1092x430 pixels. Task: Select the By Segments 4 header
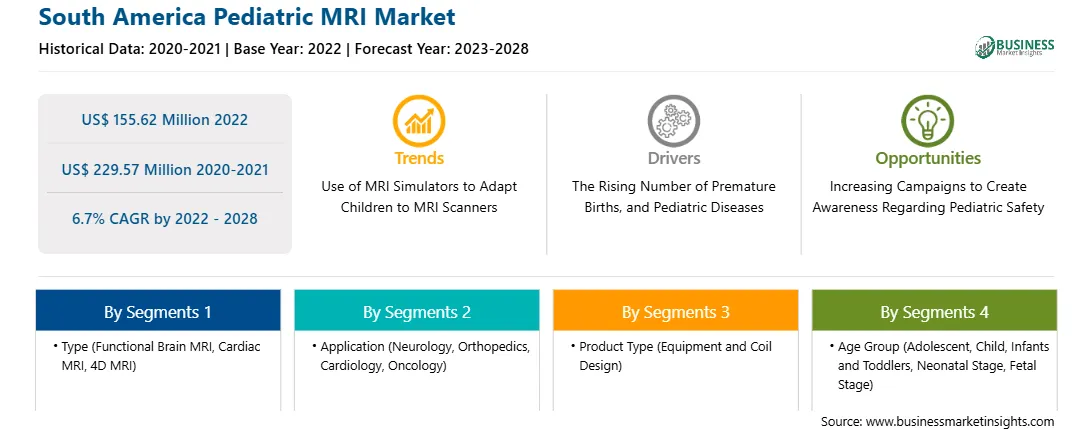pos(935,310)
